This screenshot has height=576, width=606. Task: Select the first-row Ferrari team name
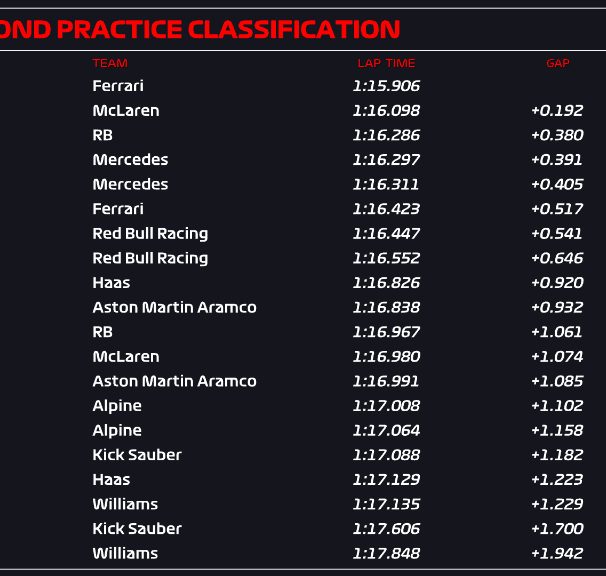(x=118, y=86)
